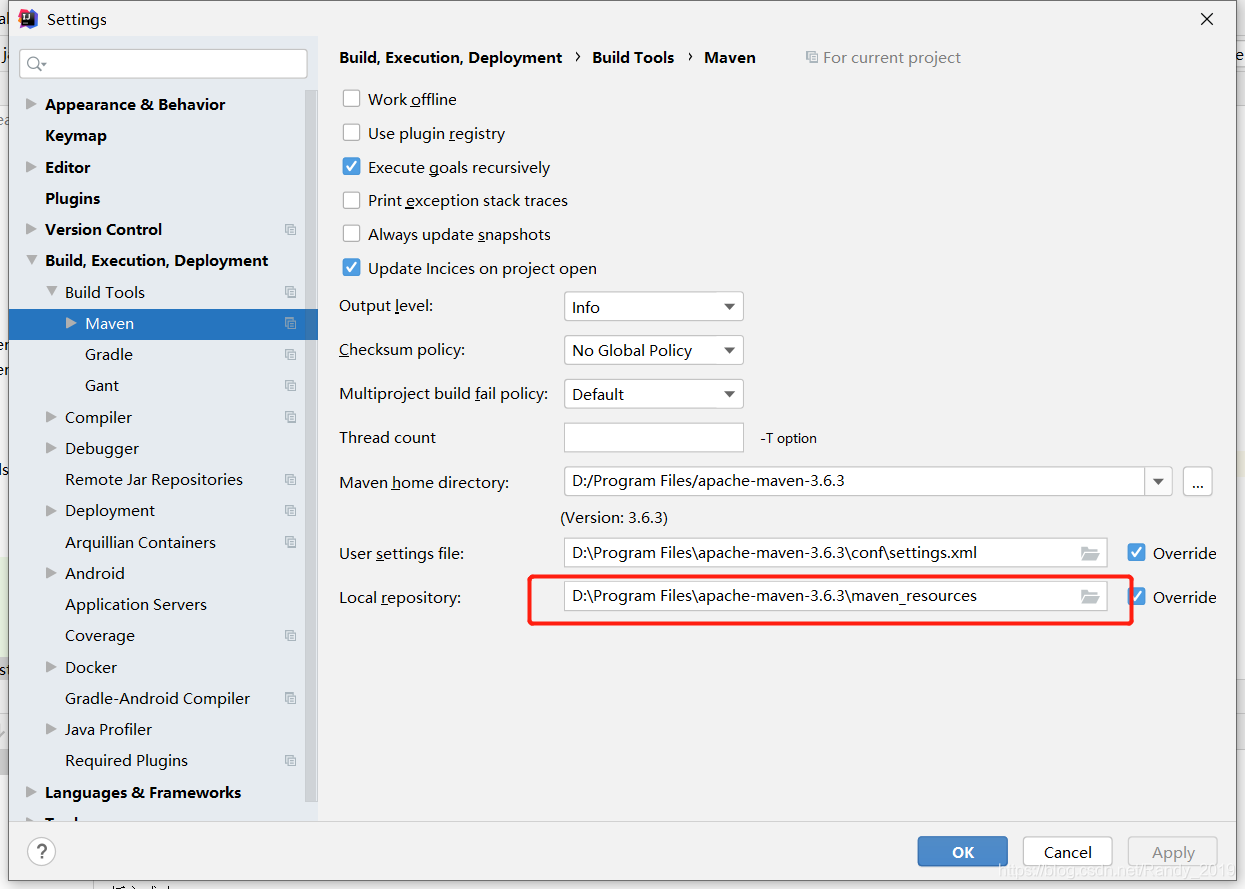The height and width of the screenshot is (889, 1245).
Task: Open the Checksum policy dropdown
Action: (654, 350)
